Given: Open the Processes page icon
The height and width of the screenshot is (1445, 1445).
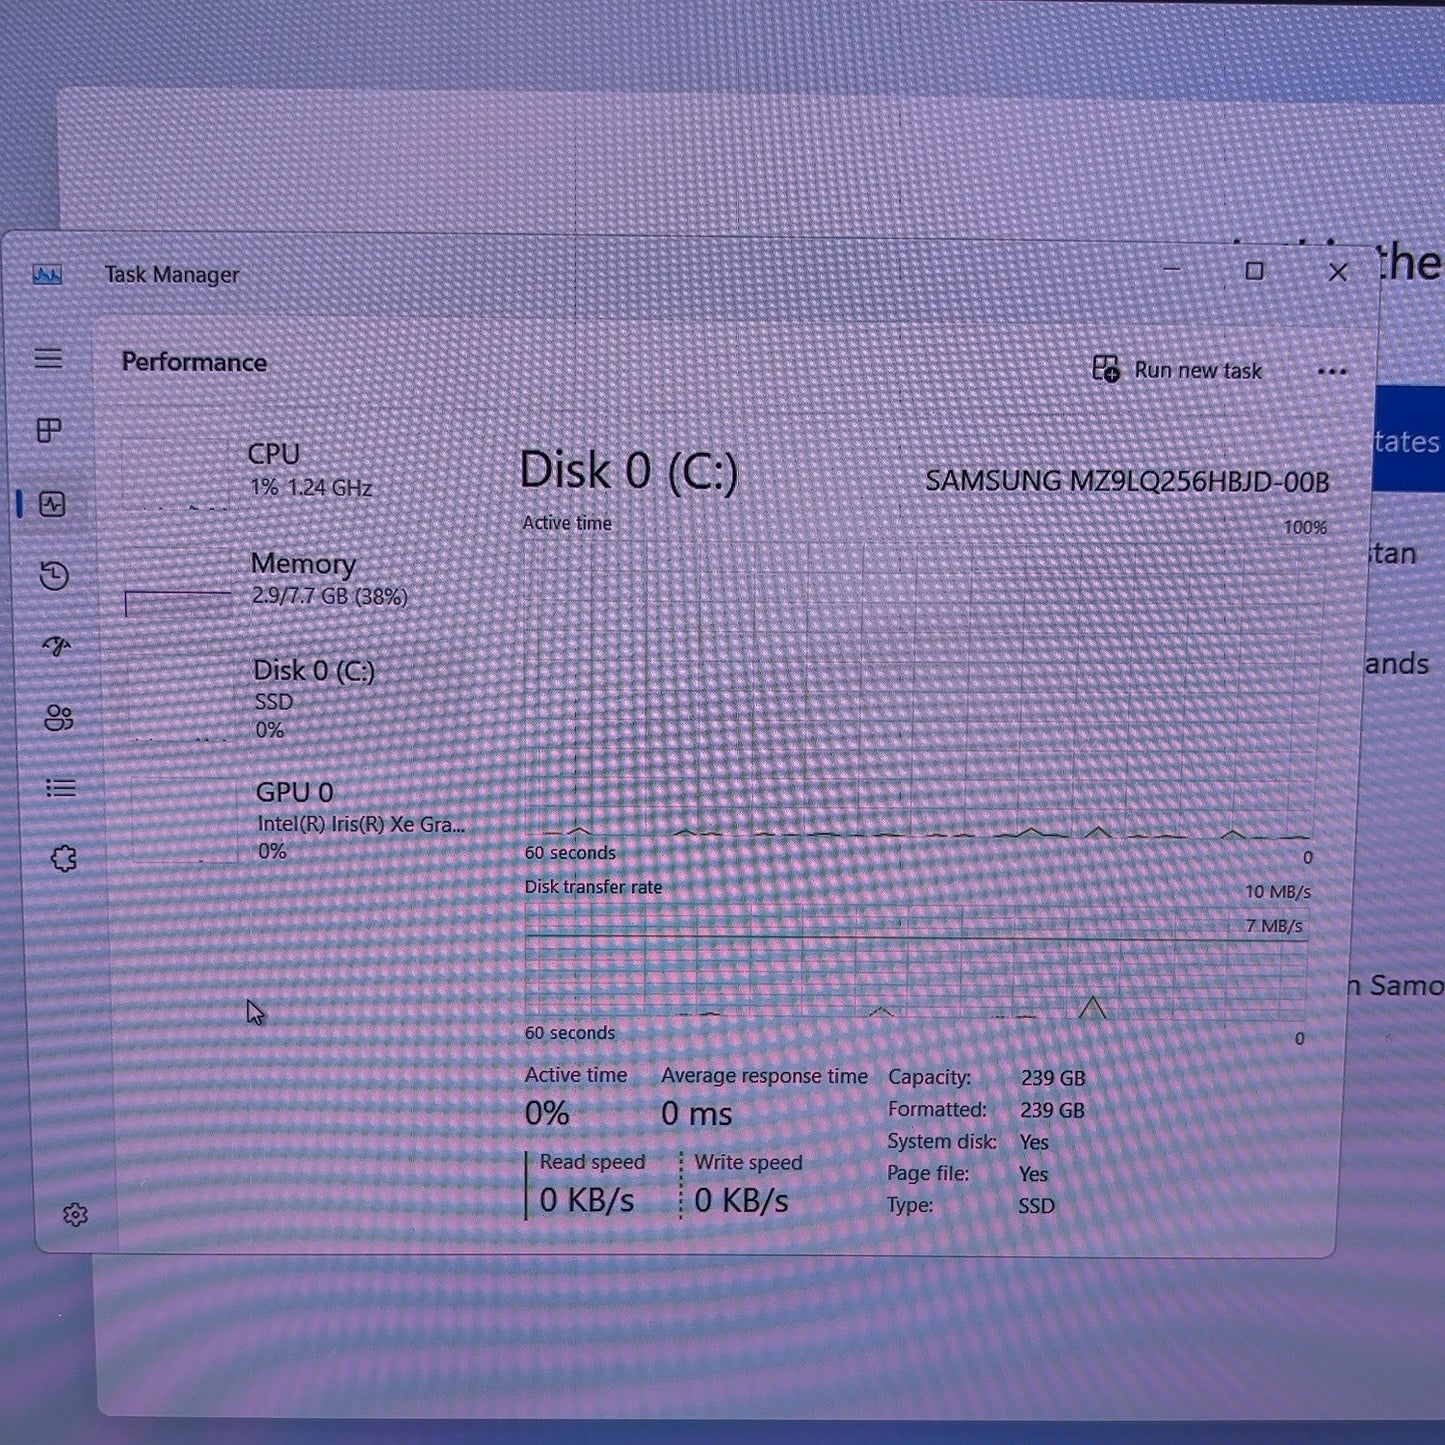Looking at the screenshot, I should (49, 430).
